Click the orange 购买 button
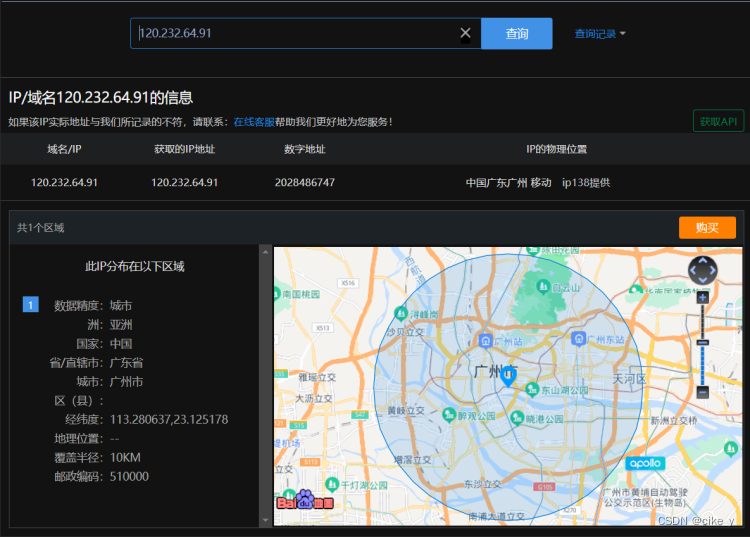750x537 pixels. click(x=707, y=228)
